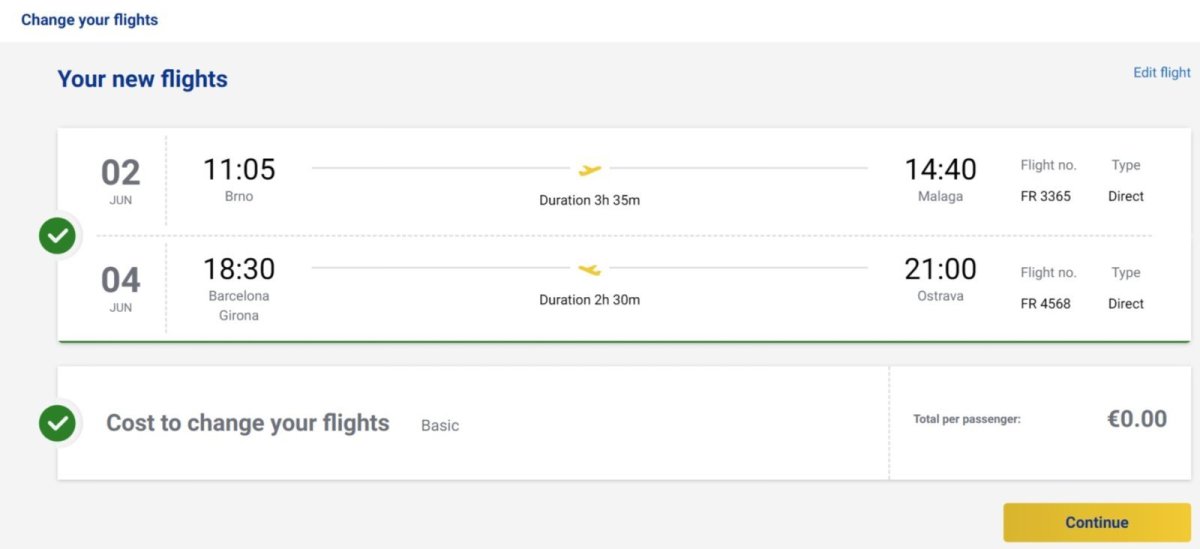
Task: Select the 04 JUN return date
Action: point(121,285)
